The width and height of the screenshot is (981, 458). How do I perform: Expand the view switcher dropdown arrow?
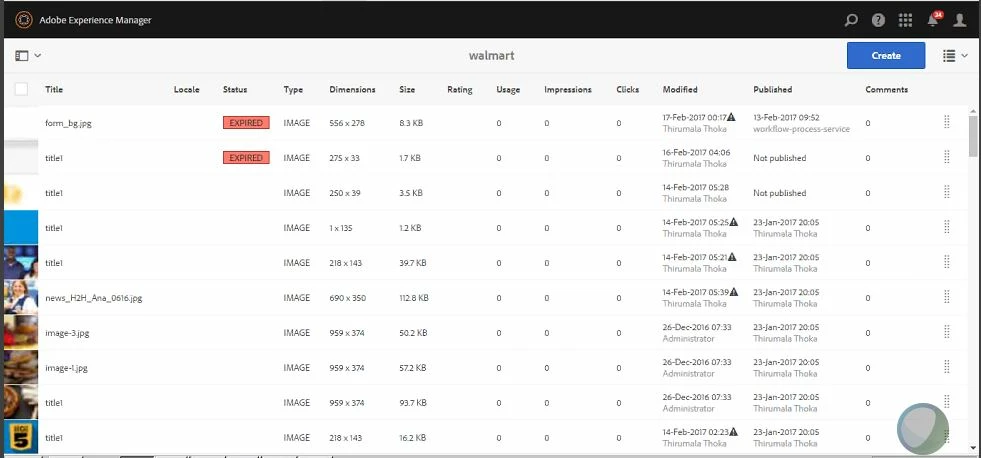[965, 56]
